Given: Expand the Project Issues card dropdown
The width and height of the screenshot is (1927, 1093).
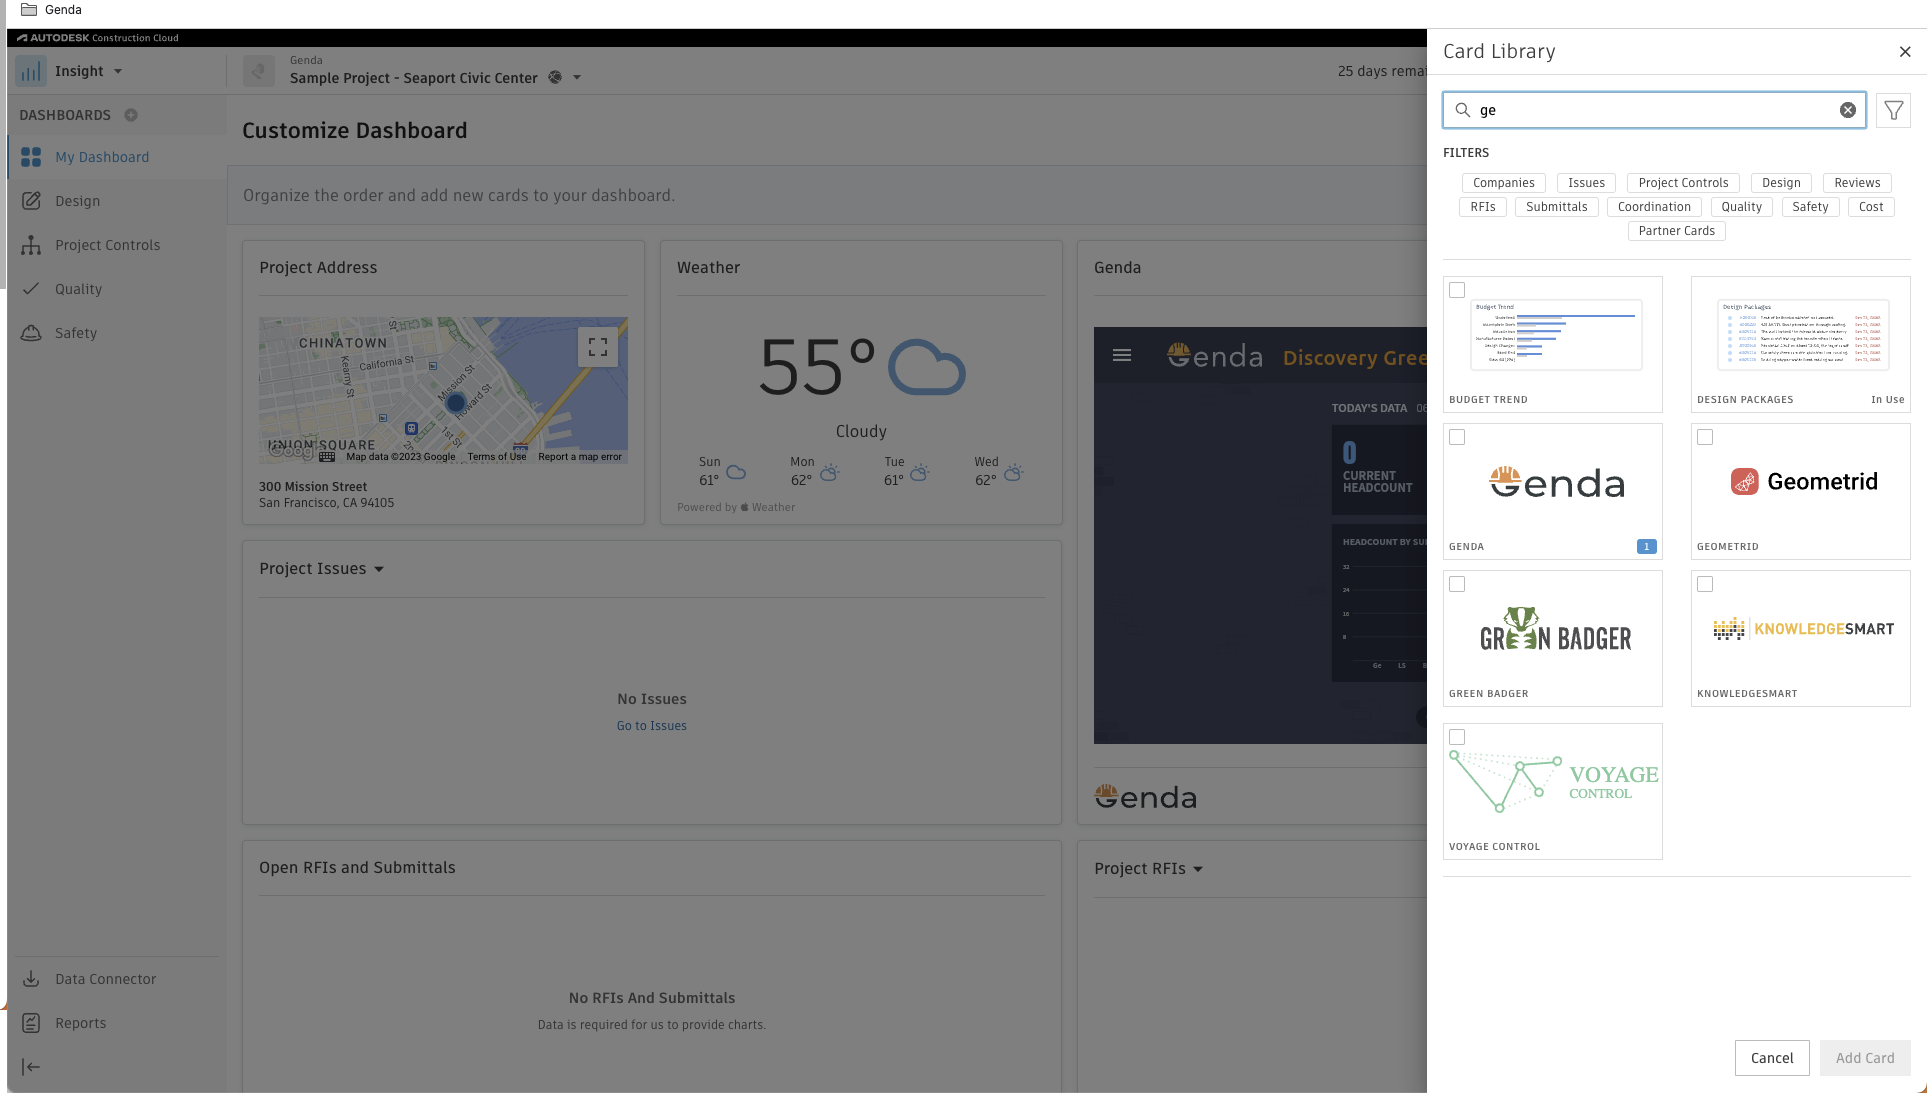Looking at the screenshot, I should [379, 569].
